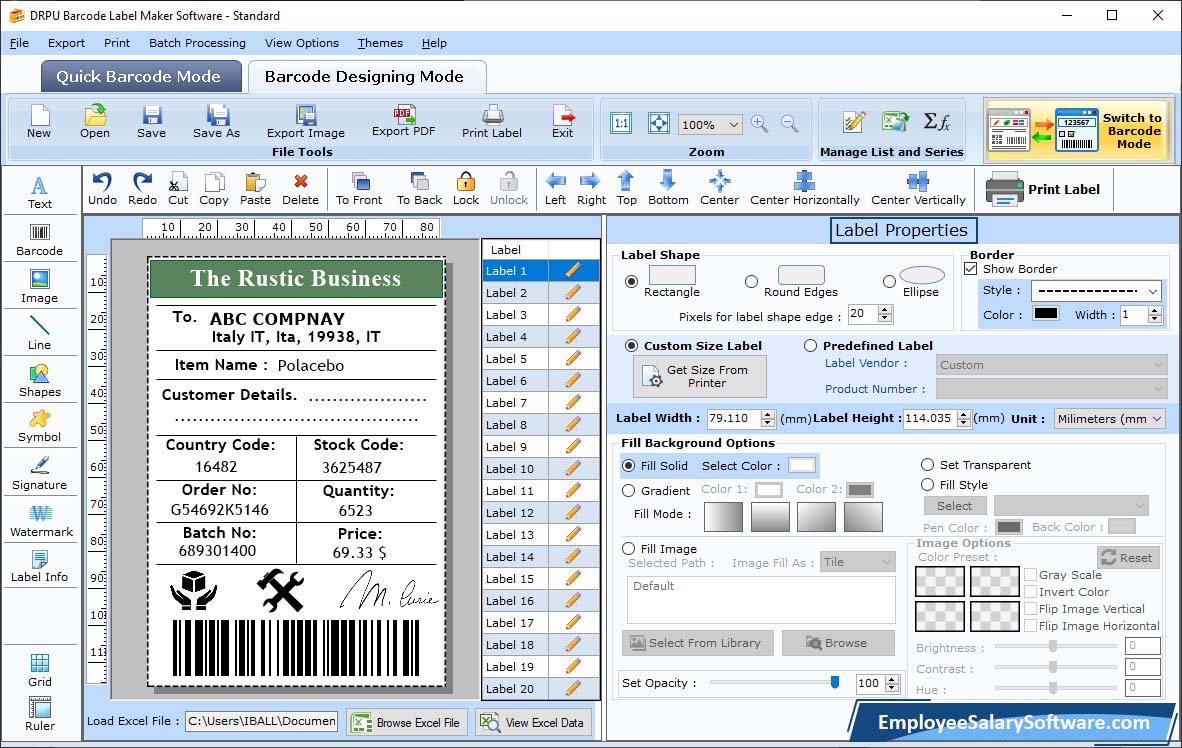
Task: Choose the Shapes tool
Action: point(40,381)
